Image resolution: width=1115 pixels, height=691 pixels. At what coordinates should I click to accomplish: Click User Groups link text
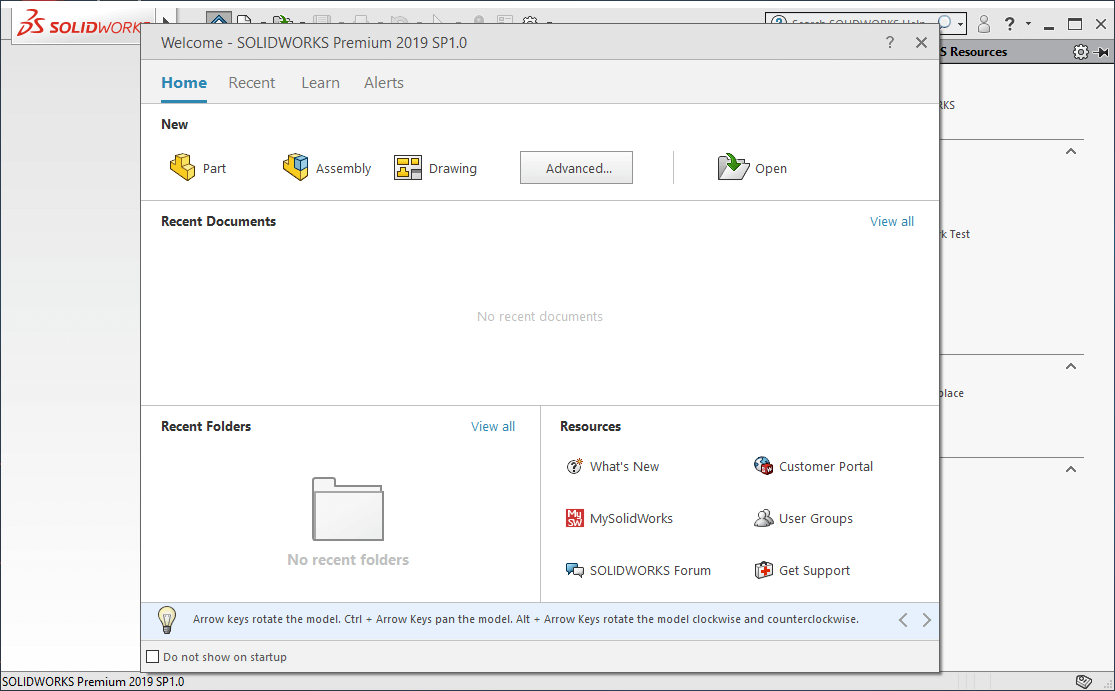816,518
